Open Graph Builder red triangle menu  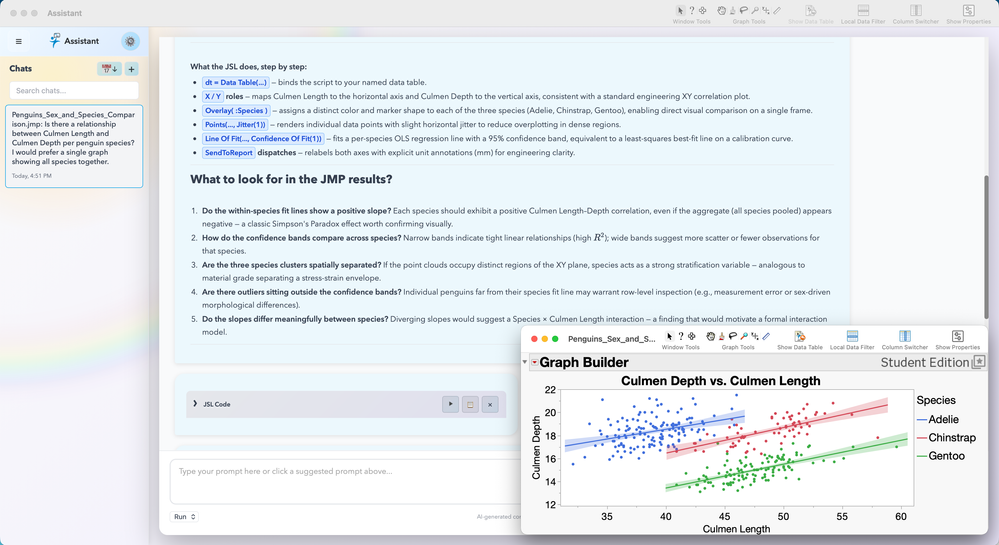click(x=535, y=362)
